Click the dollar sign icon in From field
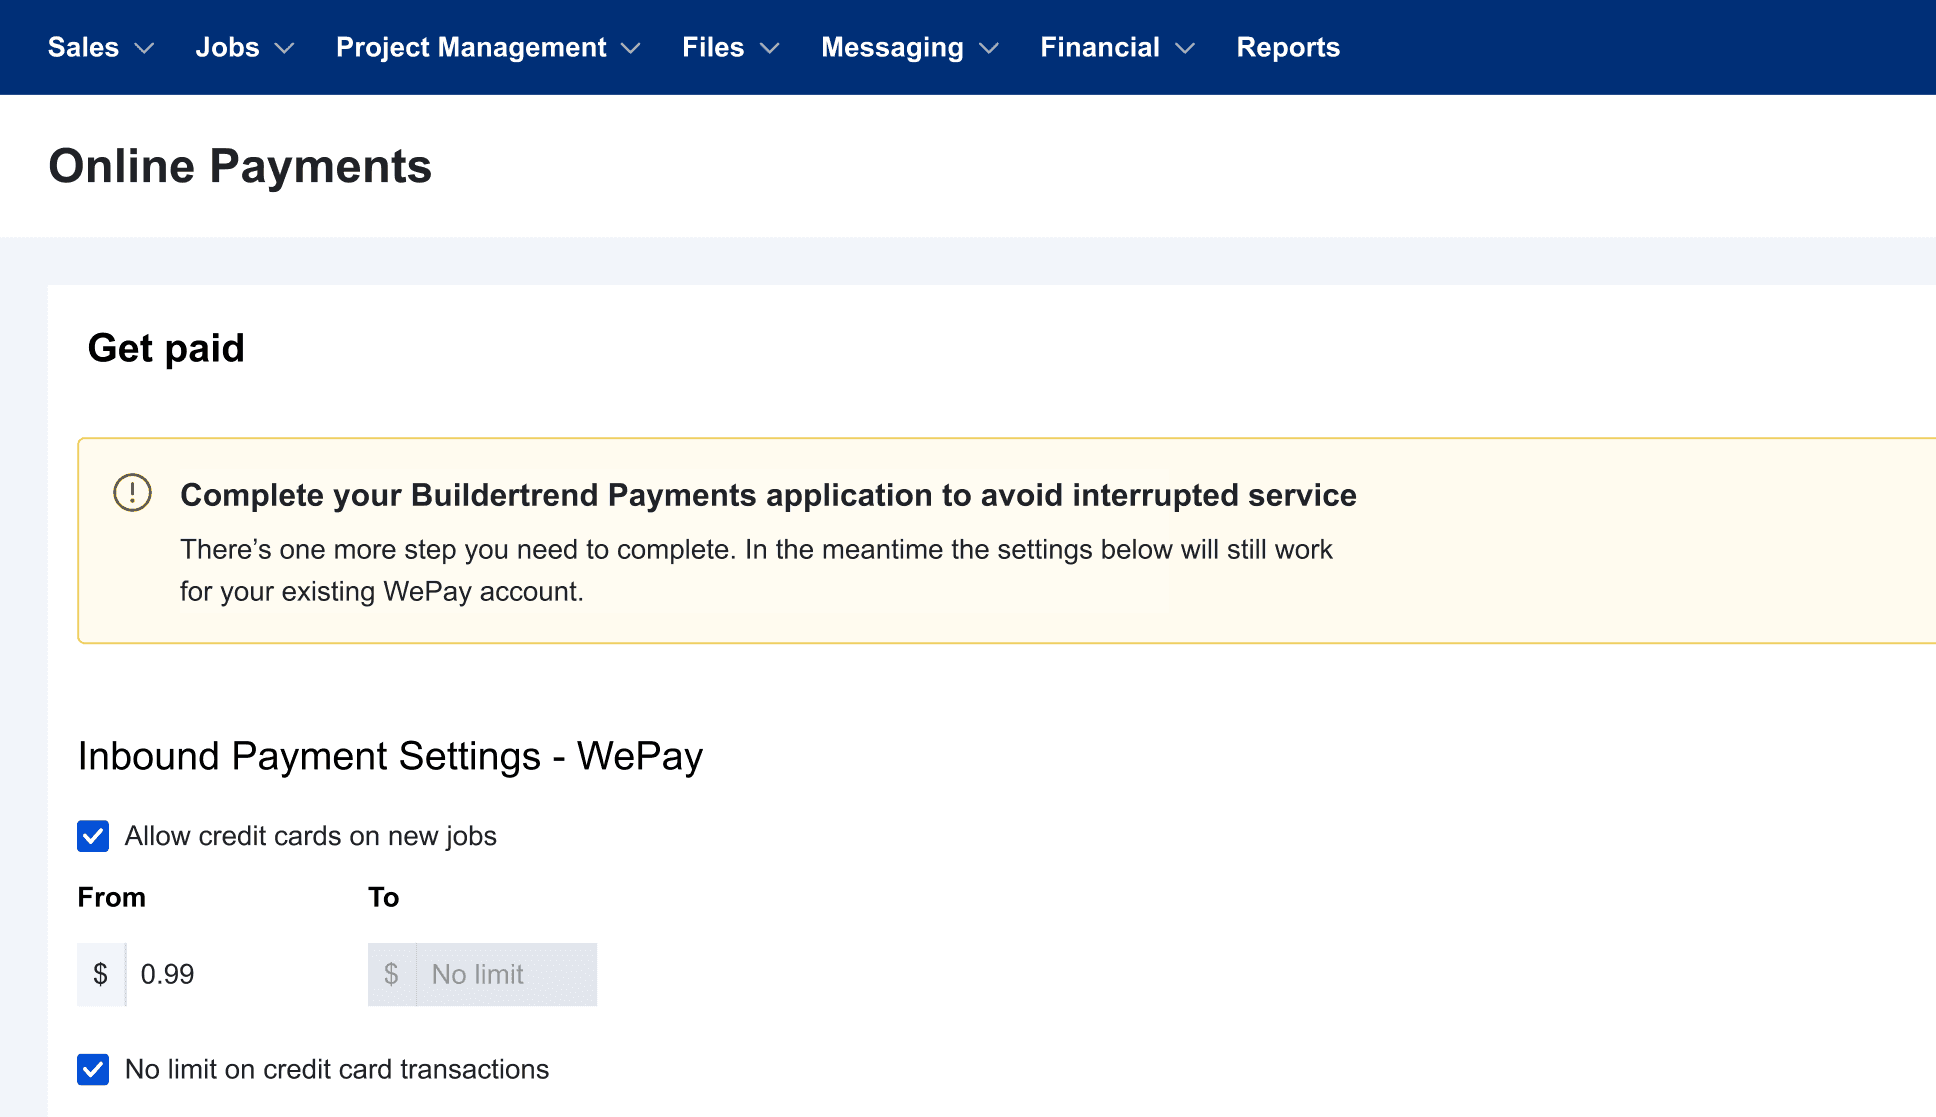This screenshot has height=1117, width=1936. click(x=100, y=974)
